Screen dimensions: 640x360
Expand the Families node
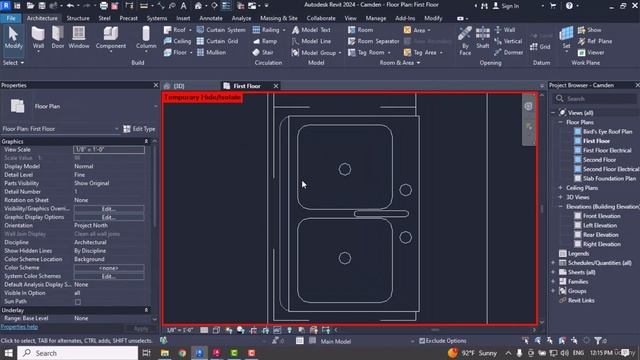pyautogui.click(x=553, y=282)
